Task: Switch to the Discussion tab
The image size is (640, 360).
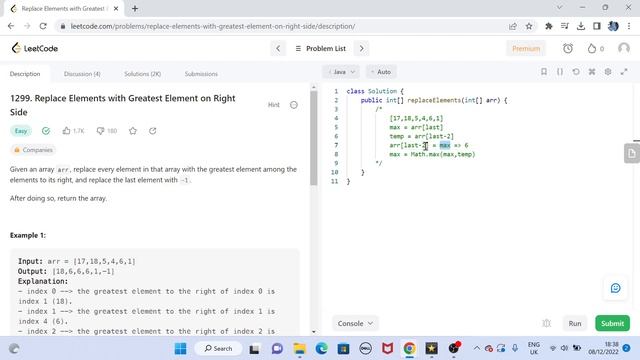Action: [x=82, y=74]
